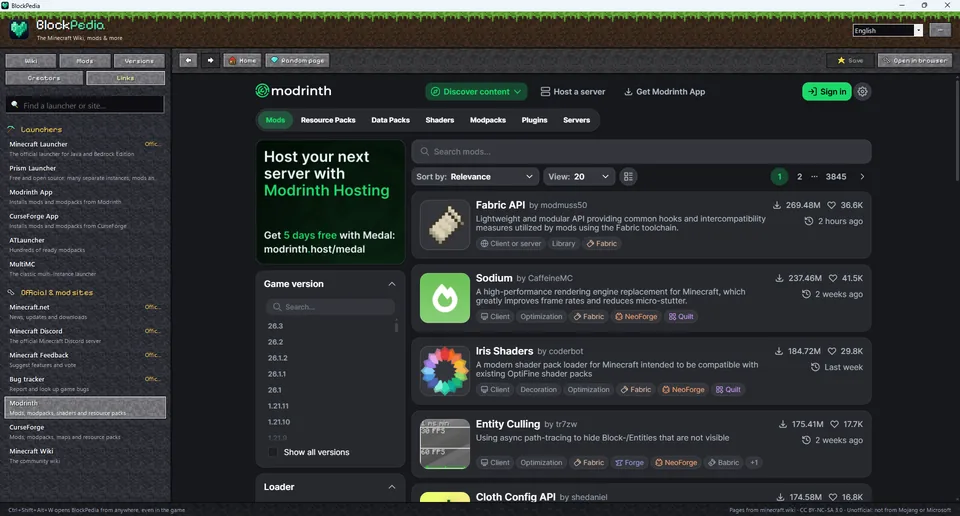Open the Entity Culling mod thumbnail
This screenshot has width=960, height=516.
click(445, 444)
